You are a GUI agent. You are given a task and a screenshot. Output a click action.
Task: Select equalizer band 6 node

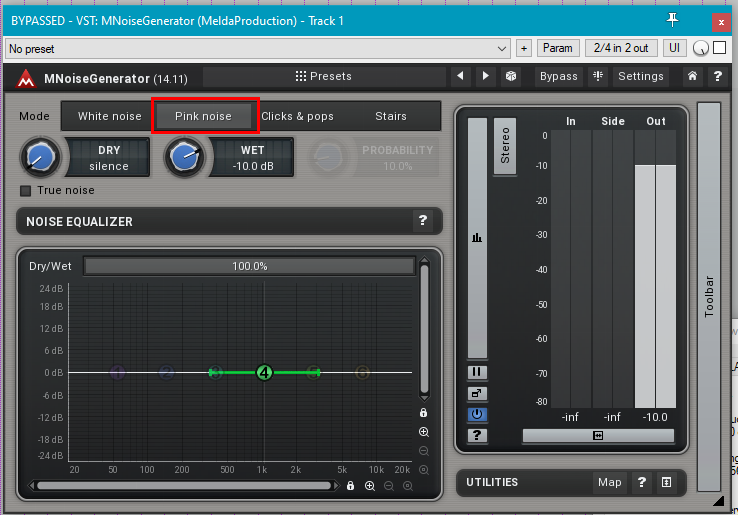click(x=362, y=372)
